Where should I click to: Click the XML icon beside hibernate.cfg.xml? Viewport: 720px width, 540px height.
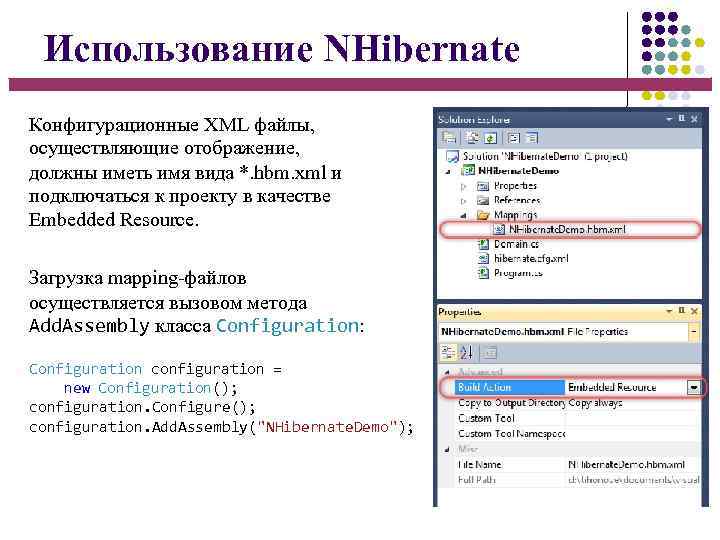coord(483,259)
